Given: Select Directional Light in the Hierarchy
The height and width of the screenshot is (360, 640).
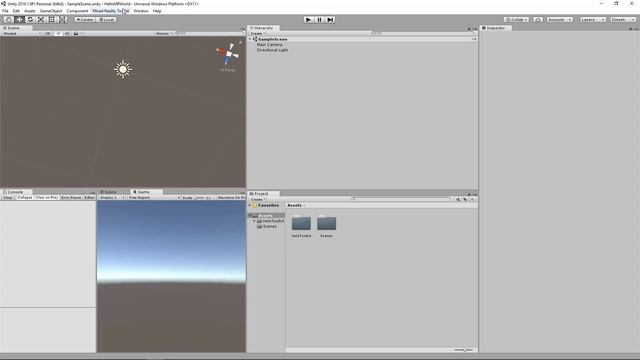Looking at the screenshot, I should (272, 50).
